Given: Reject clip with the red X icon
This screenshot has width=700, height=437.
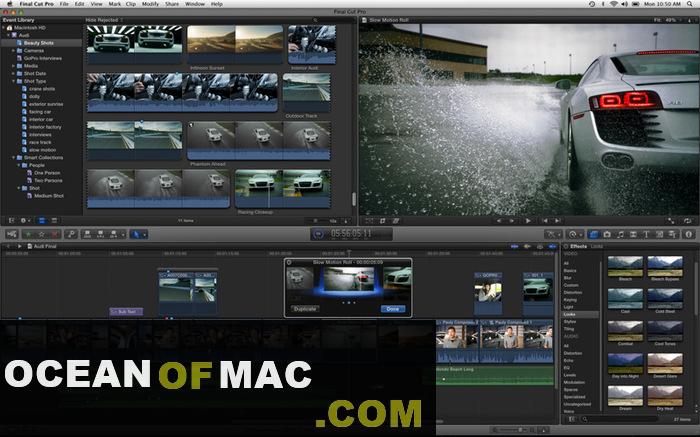Looking at the screenshot, I should (54, 234).
